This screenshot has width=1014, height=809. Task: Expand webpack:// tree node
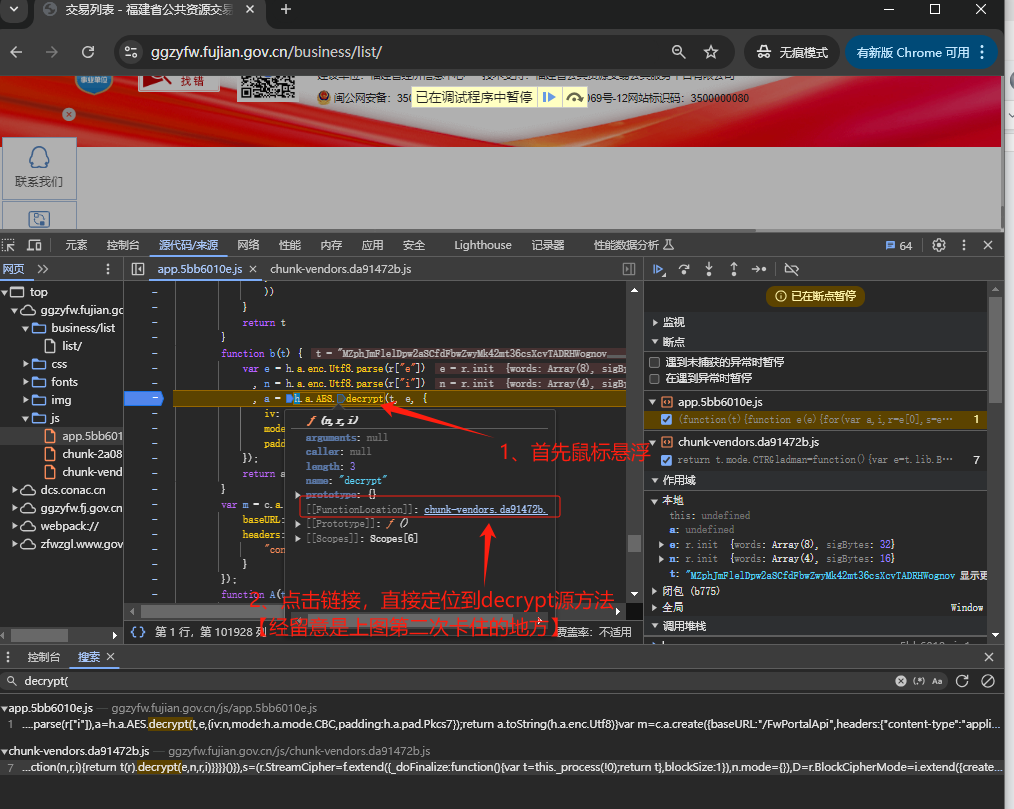click(15, 526)
